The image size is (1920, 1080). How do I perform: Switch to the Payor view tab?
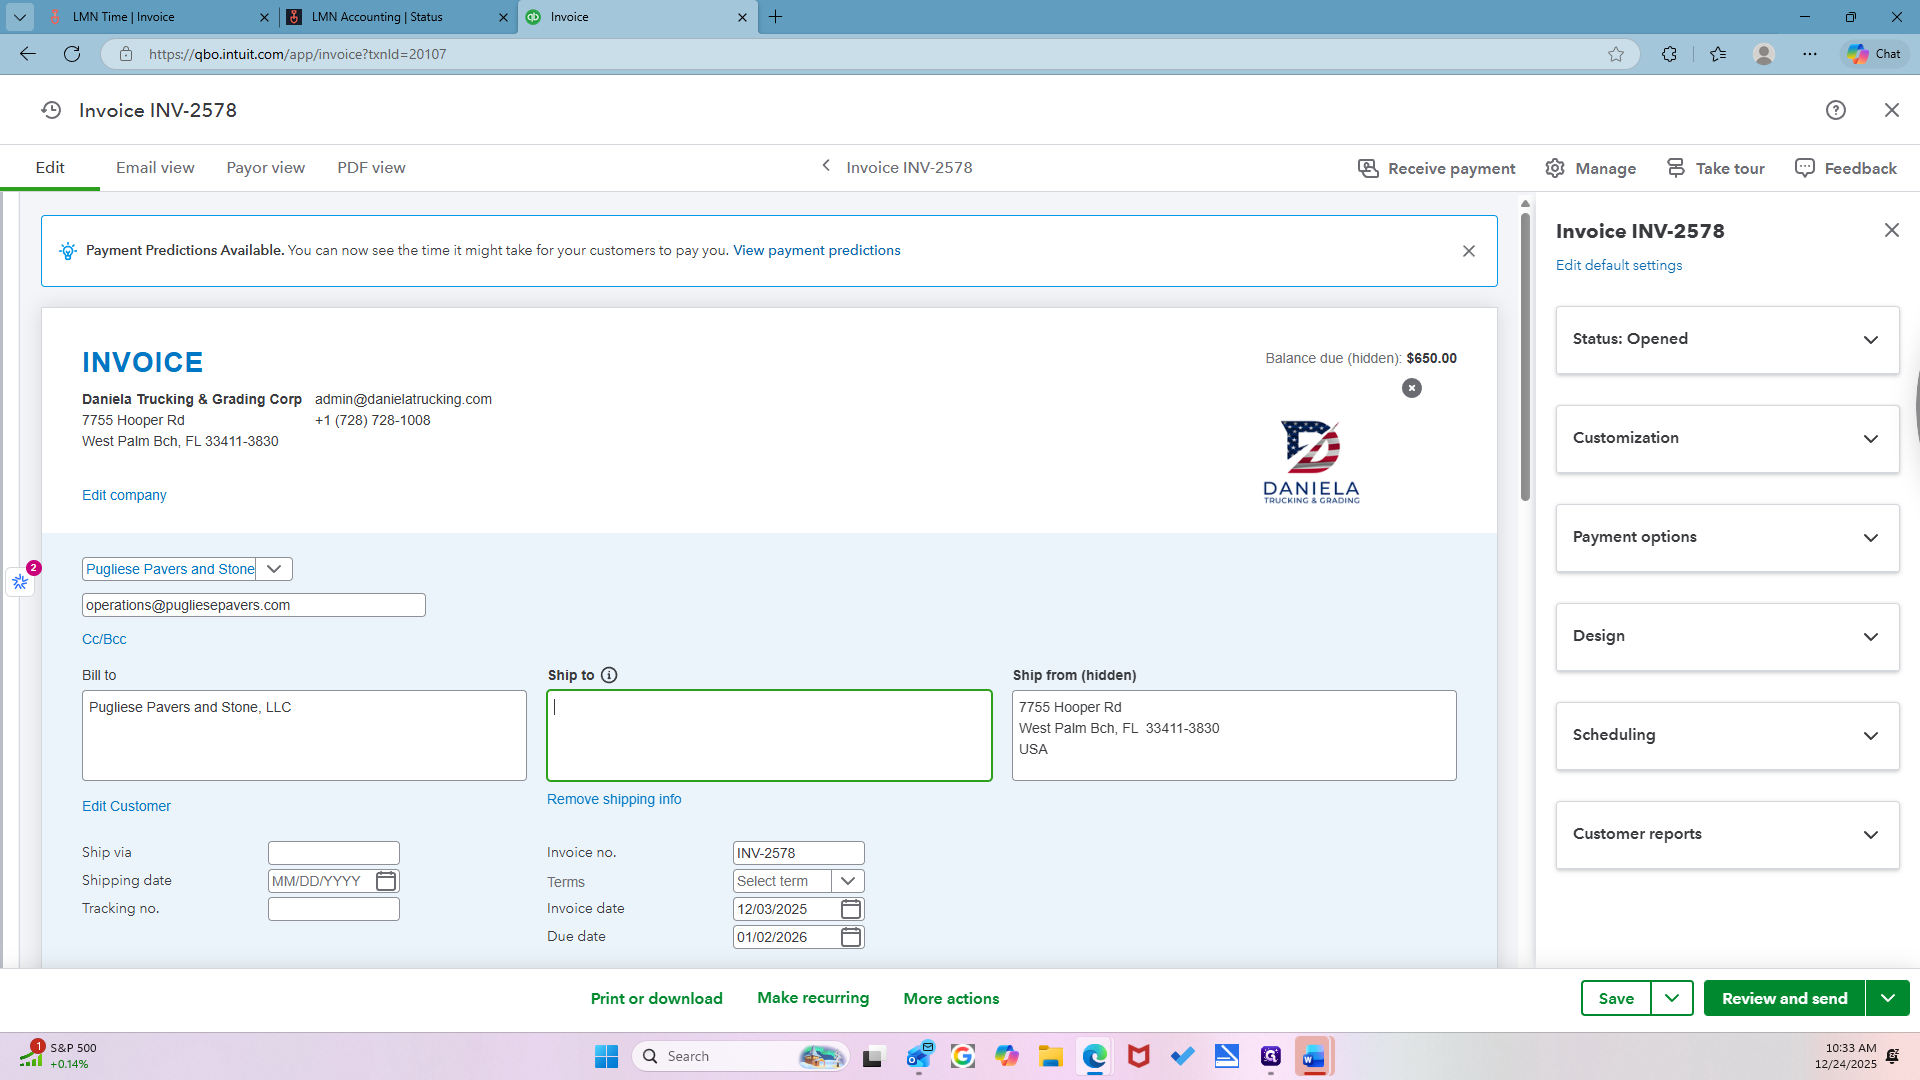click(x=265, y=168)
